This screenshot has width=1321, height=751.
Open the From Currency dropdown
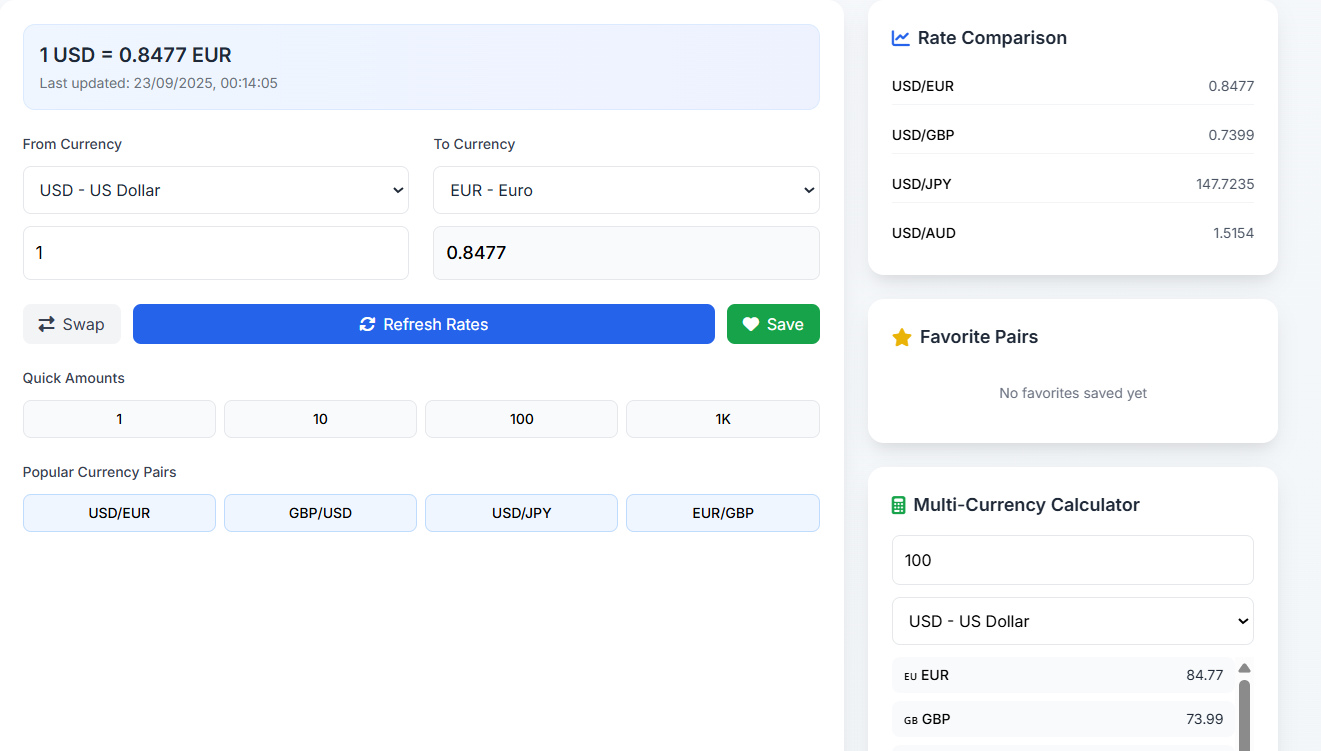point(216,190)
